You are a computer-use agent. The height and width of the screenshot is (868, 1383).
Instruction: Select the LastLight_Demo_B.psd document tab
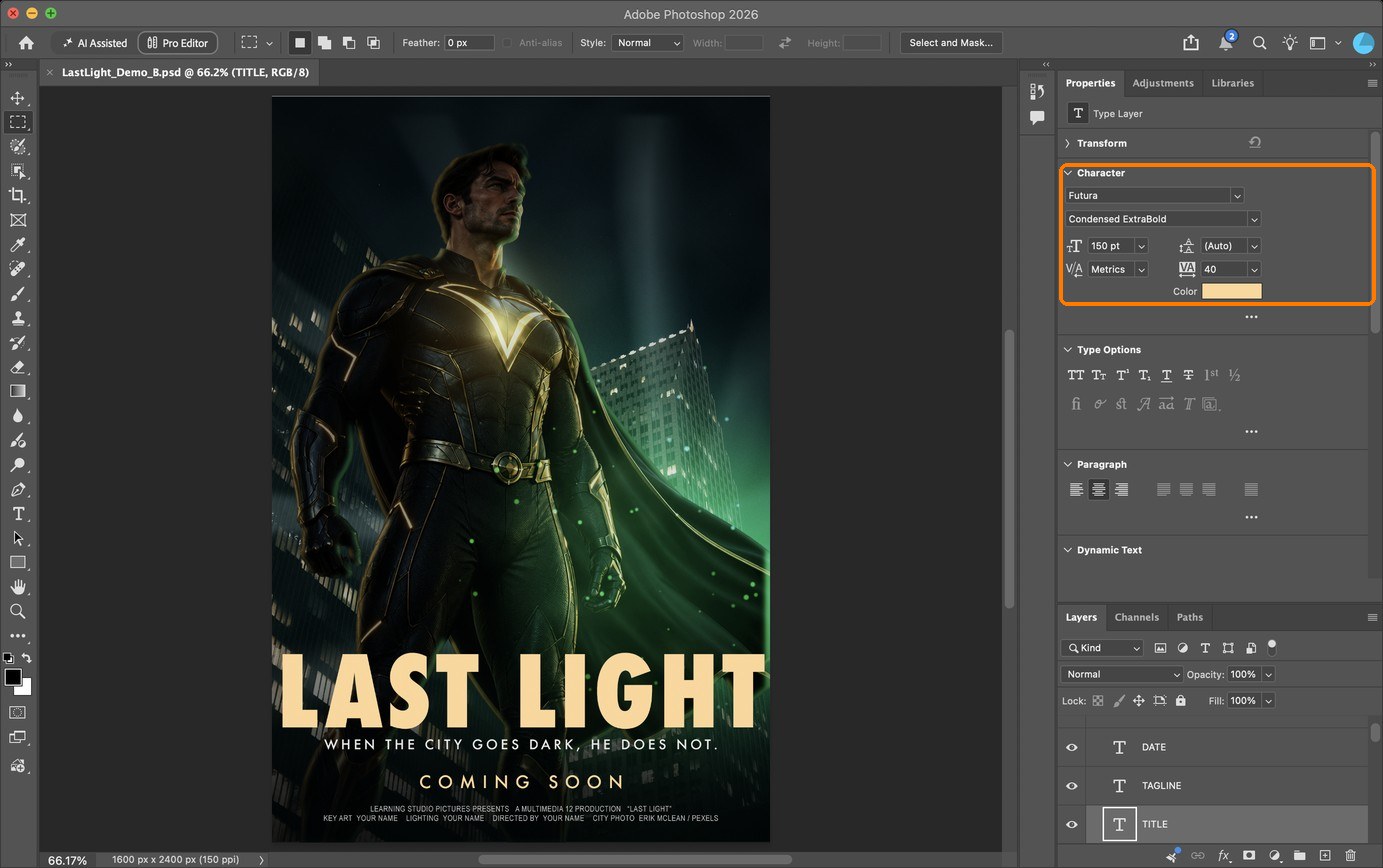185,72
